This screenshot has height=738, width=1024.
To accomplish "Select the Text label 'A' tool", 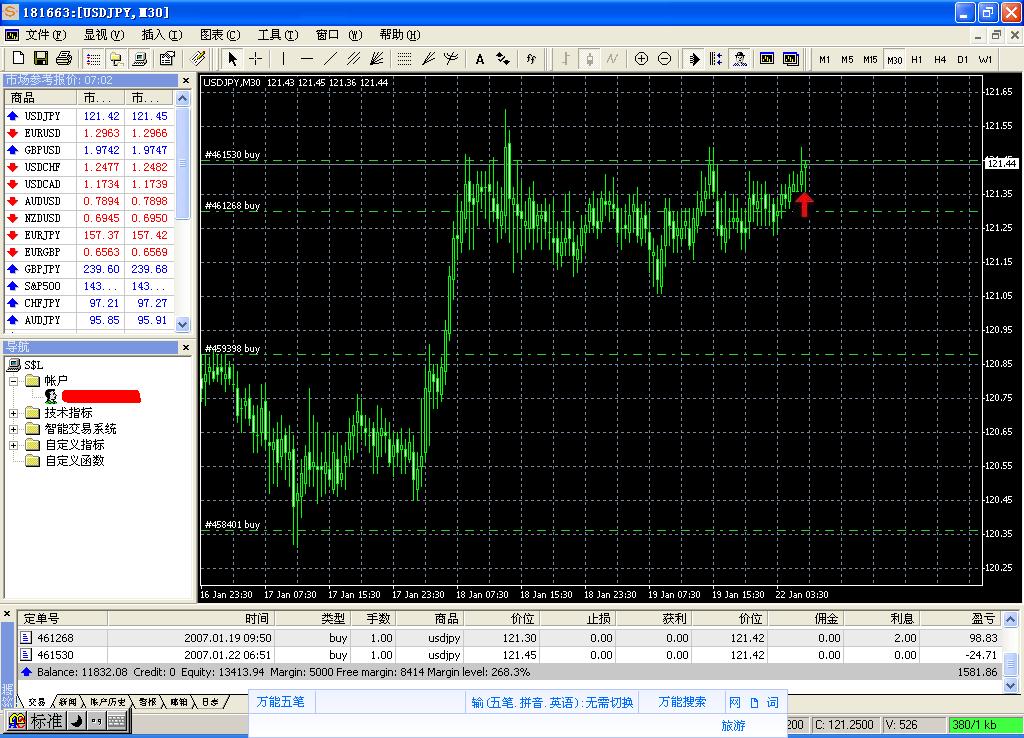I will coord(480,59).
